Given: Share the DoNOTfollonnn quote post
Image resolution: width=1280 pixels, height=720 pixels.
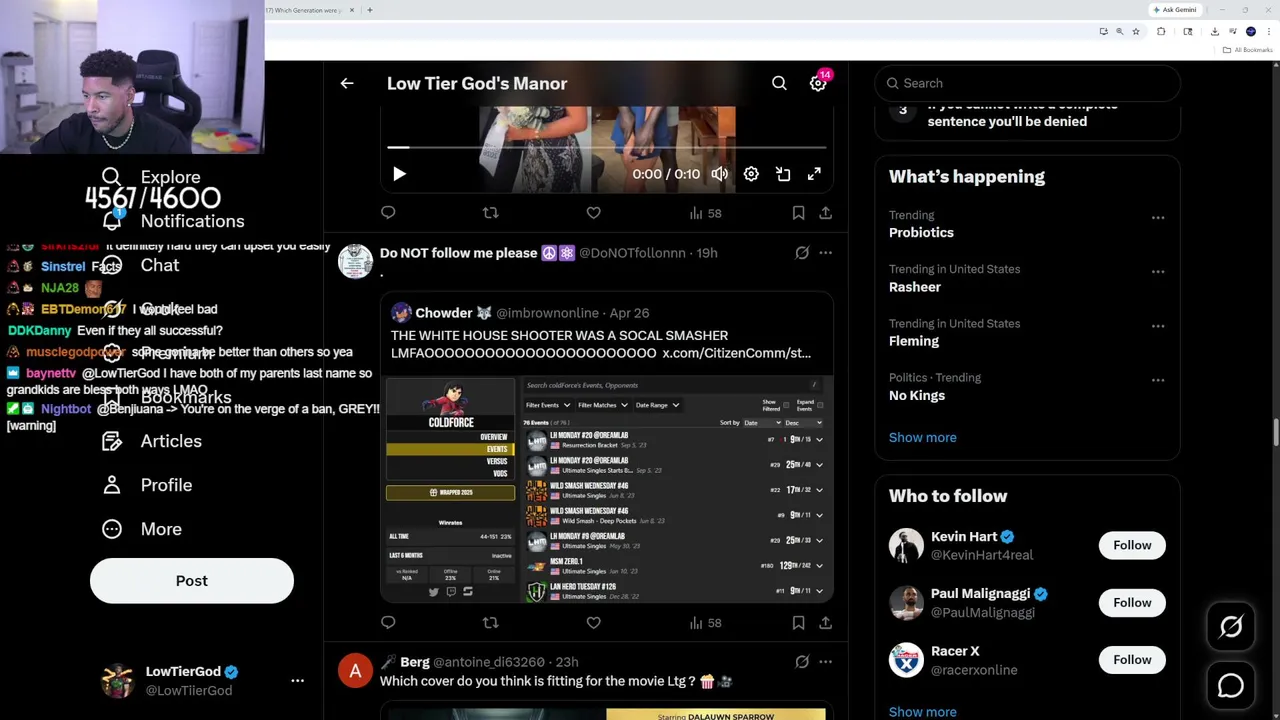Looking at the screenshot, I should click(825, 623).
